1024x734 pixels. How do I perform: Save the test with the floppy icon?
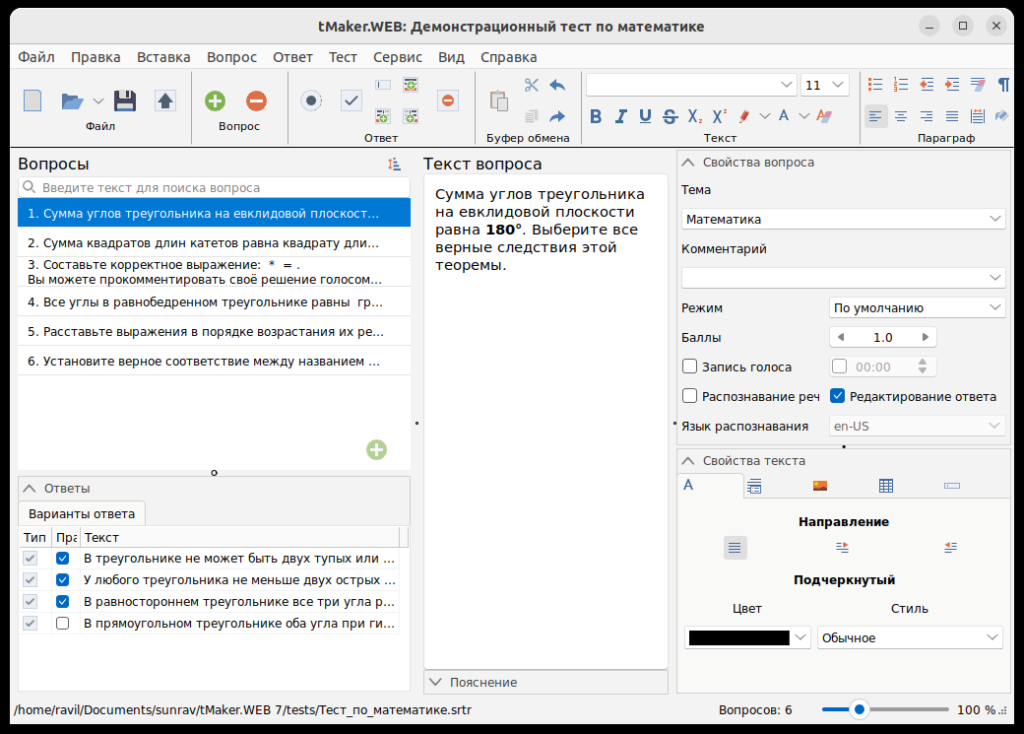tap(125, 101)
